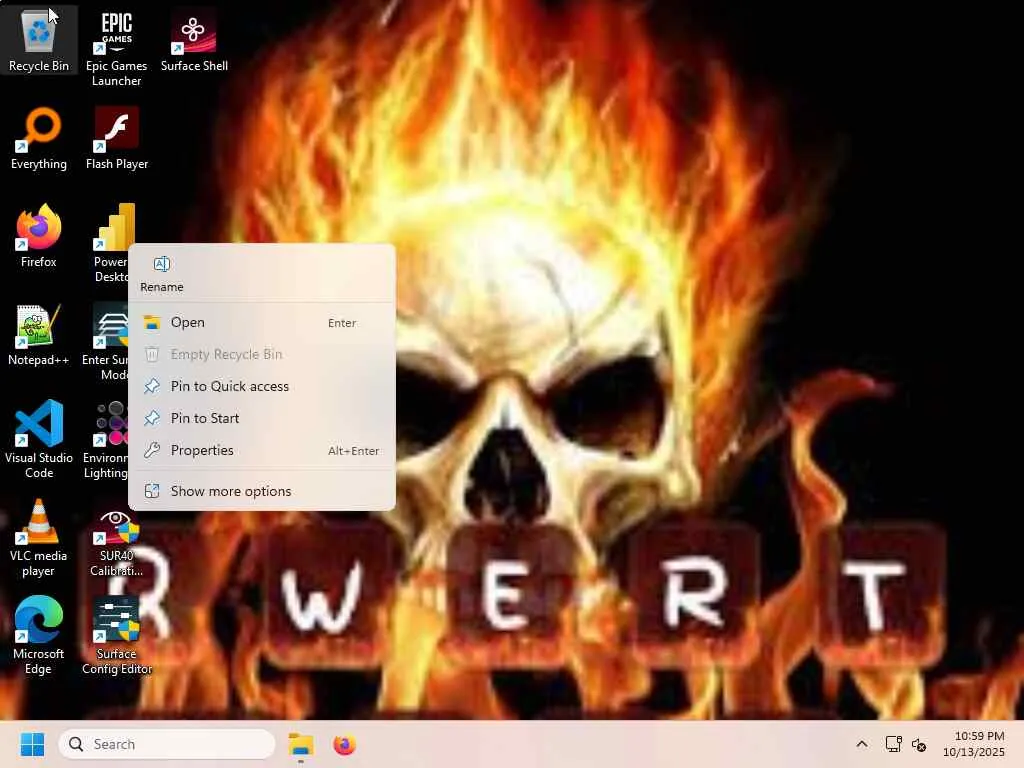This screenshot has height=768, width=1024.
Task: Click the Rename icon in context menu
Action: point(161,274)
